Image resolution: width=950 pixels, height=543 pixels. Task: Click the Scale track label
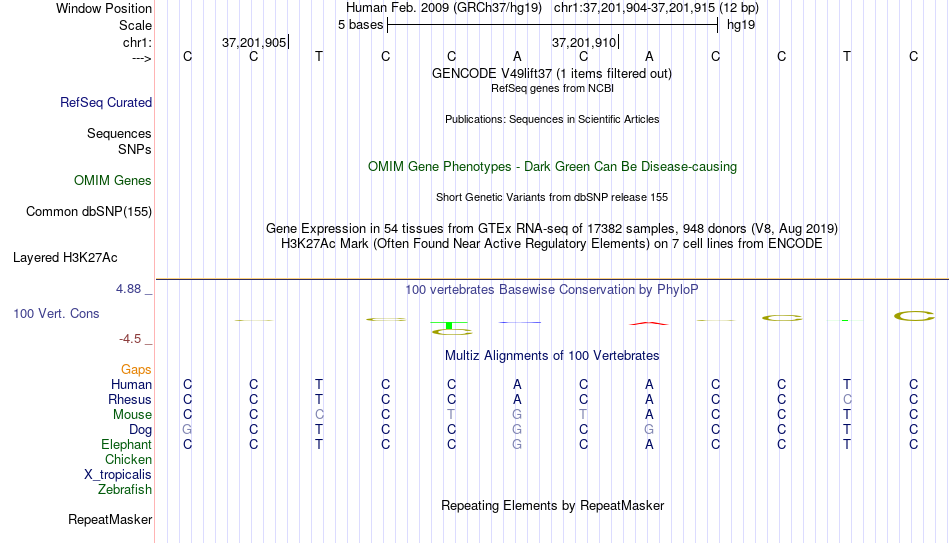(x=135, y=25)
